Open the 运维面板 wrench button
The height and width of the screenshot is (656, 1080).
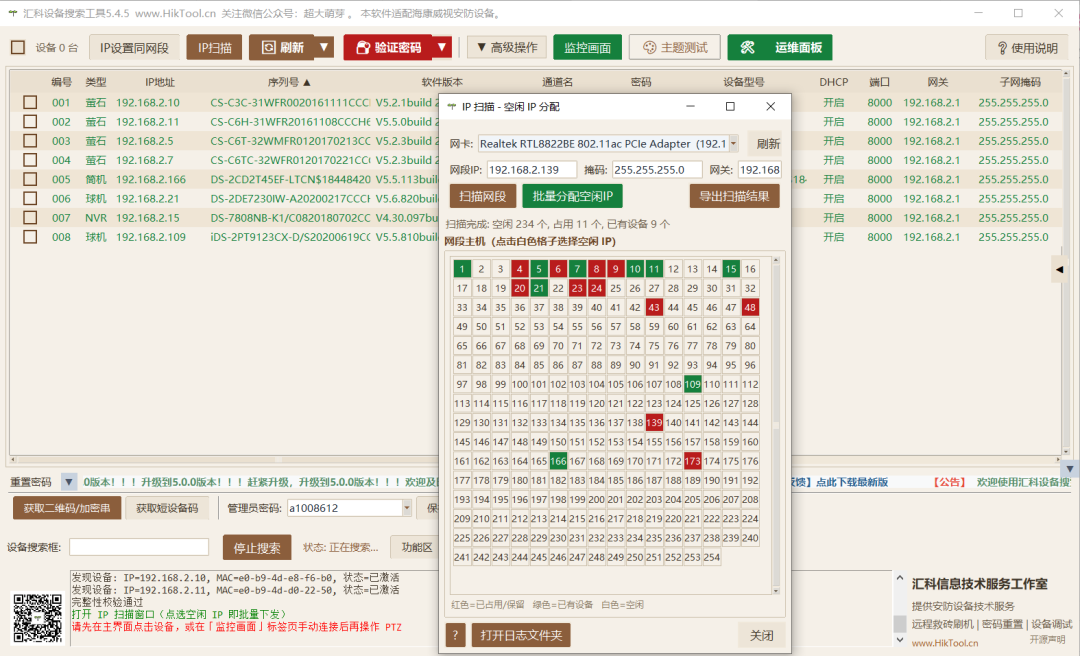(780, 48)
